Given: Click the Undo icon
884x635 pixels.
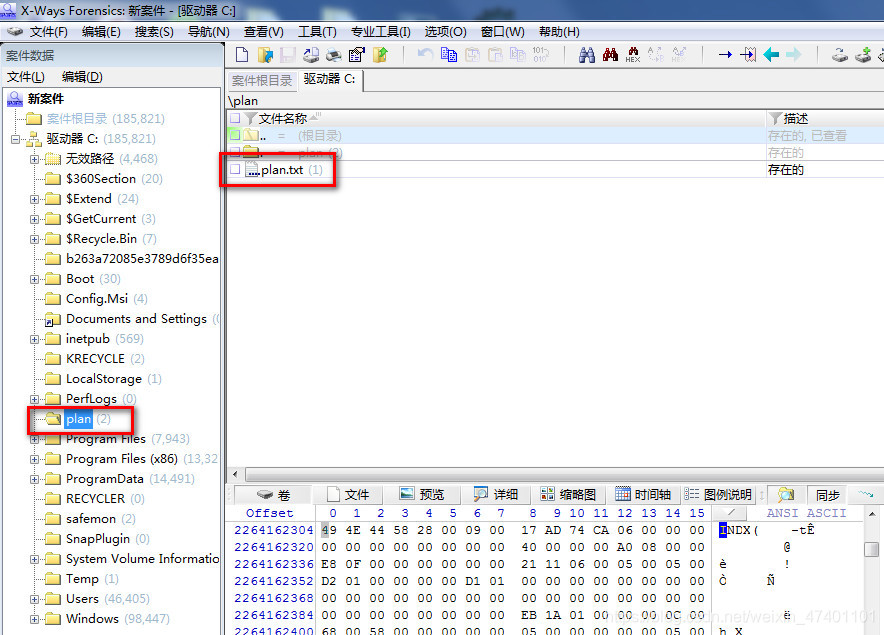Looking at the screenshot, I should click(426, 55).
